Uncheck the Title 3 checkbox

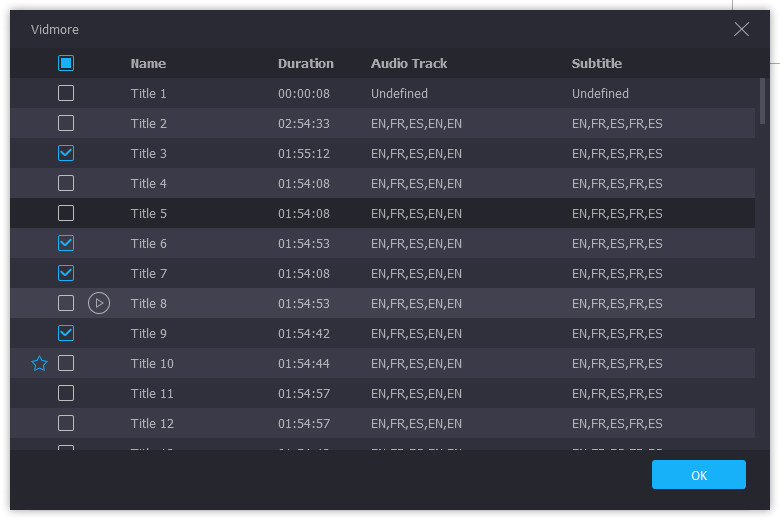[66, 153]
